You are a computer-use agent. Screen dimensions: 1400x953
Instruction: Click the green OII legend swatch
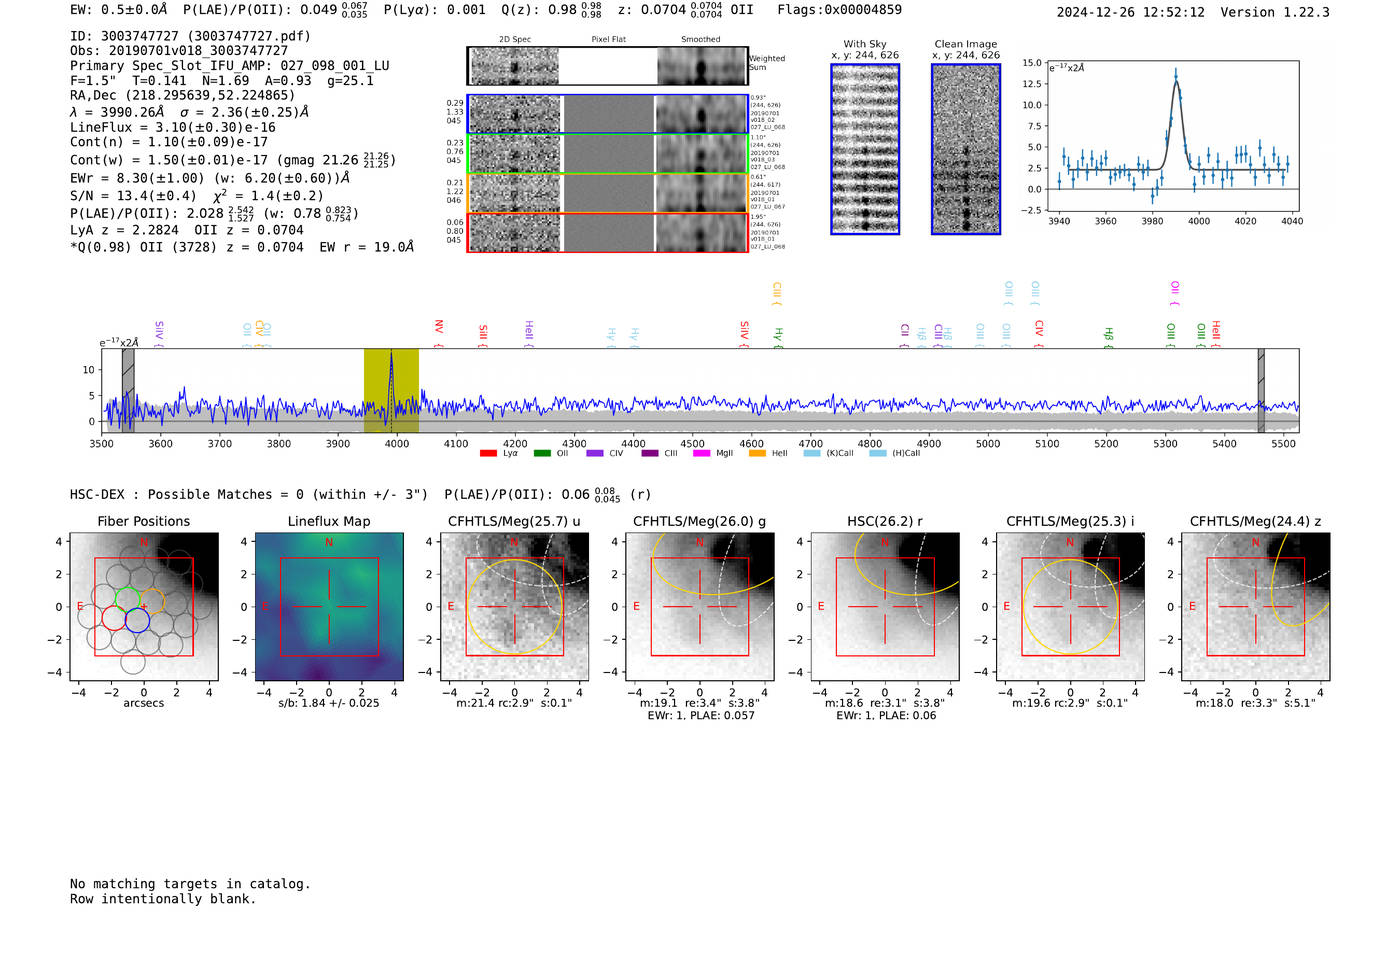click(542, 453)
